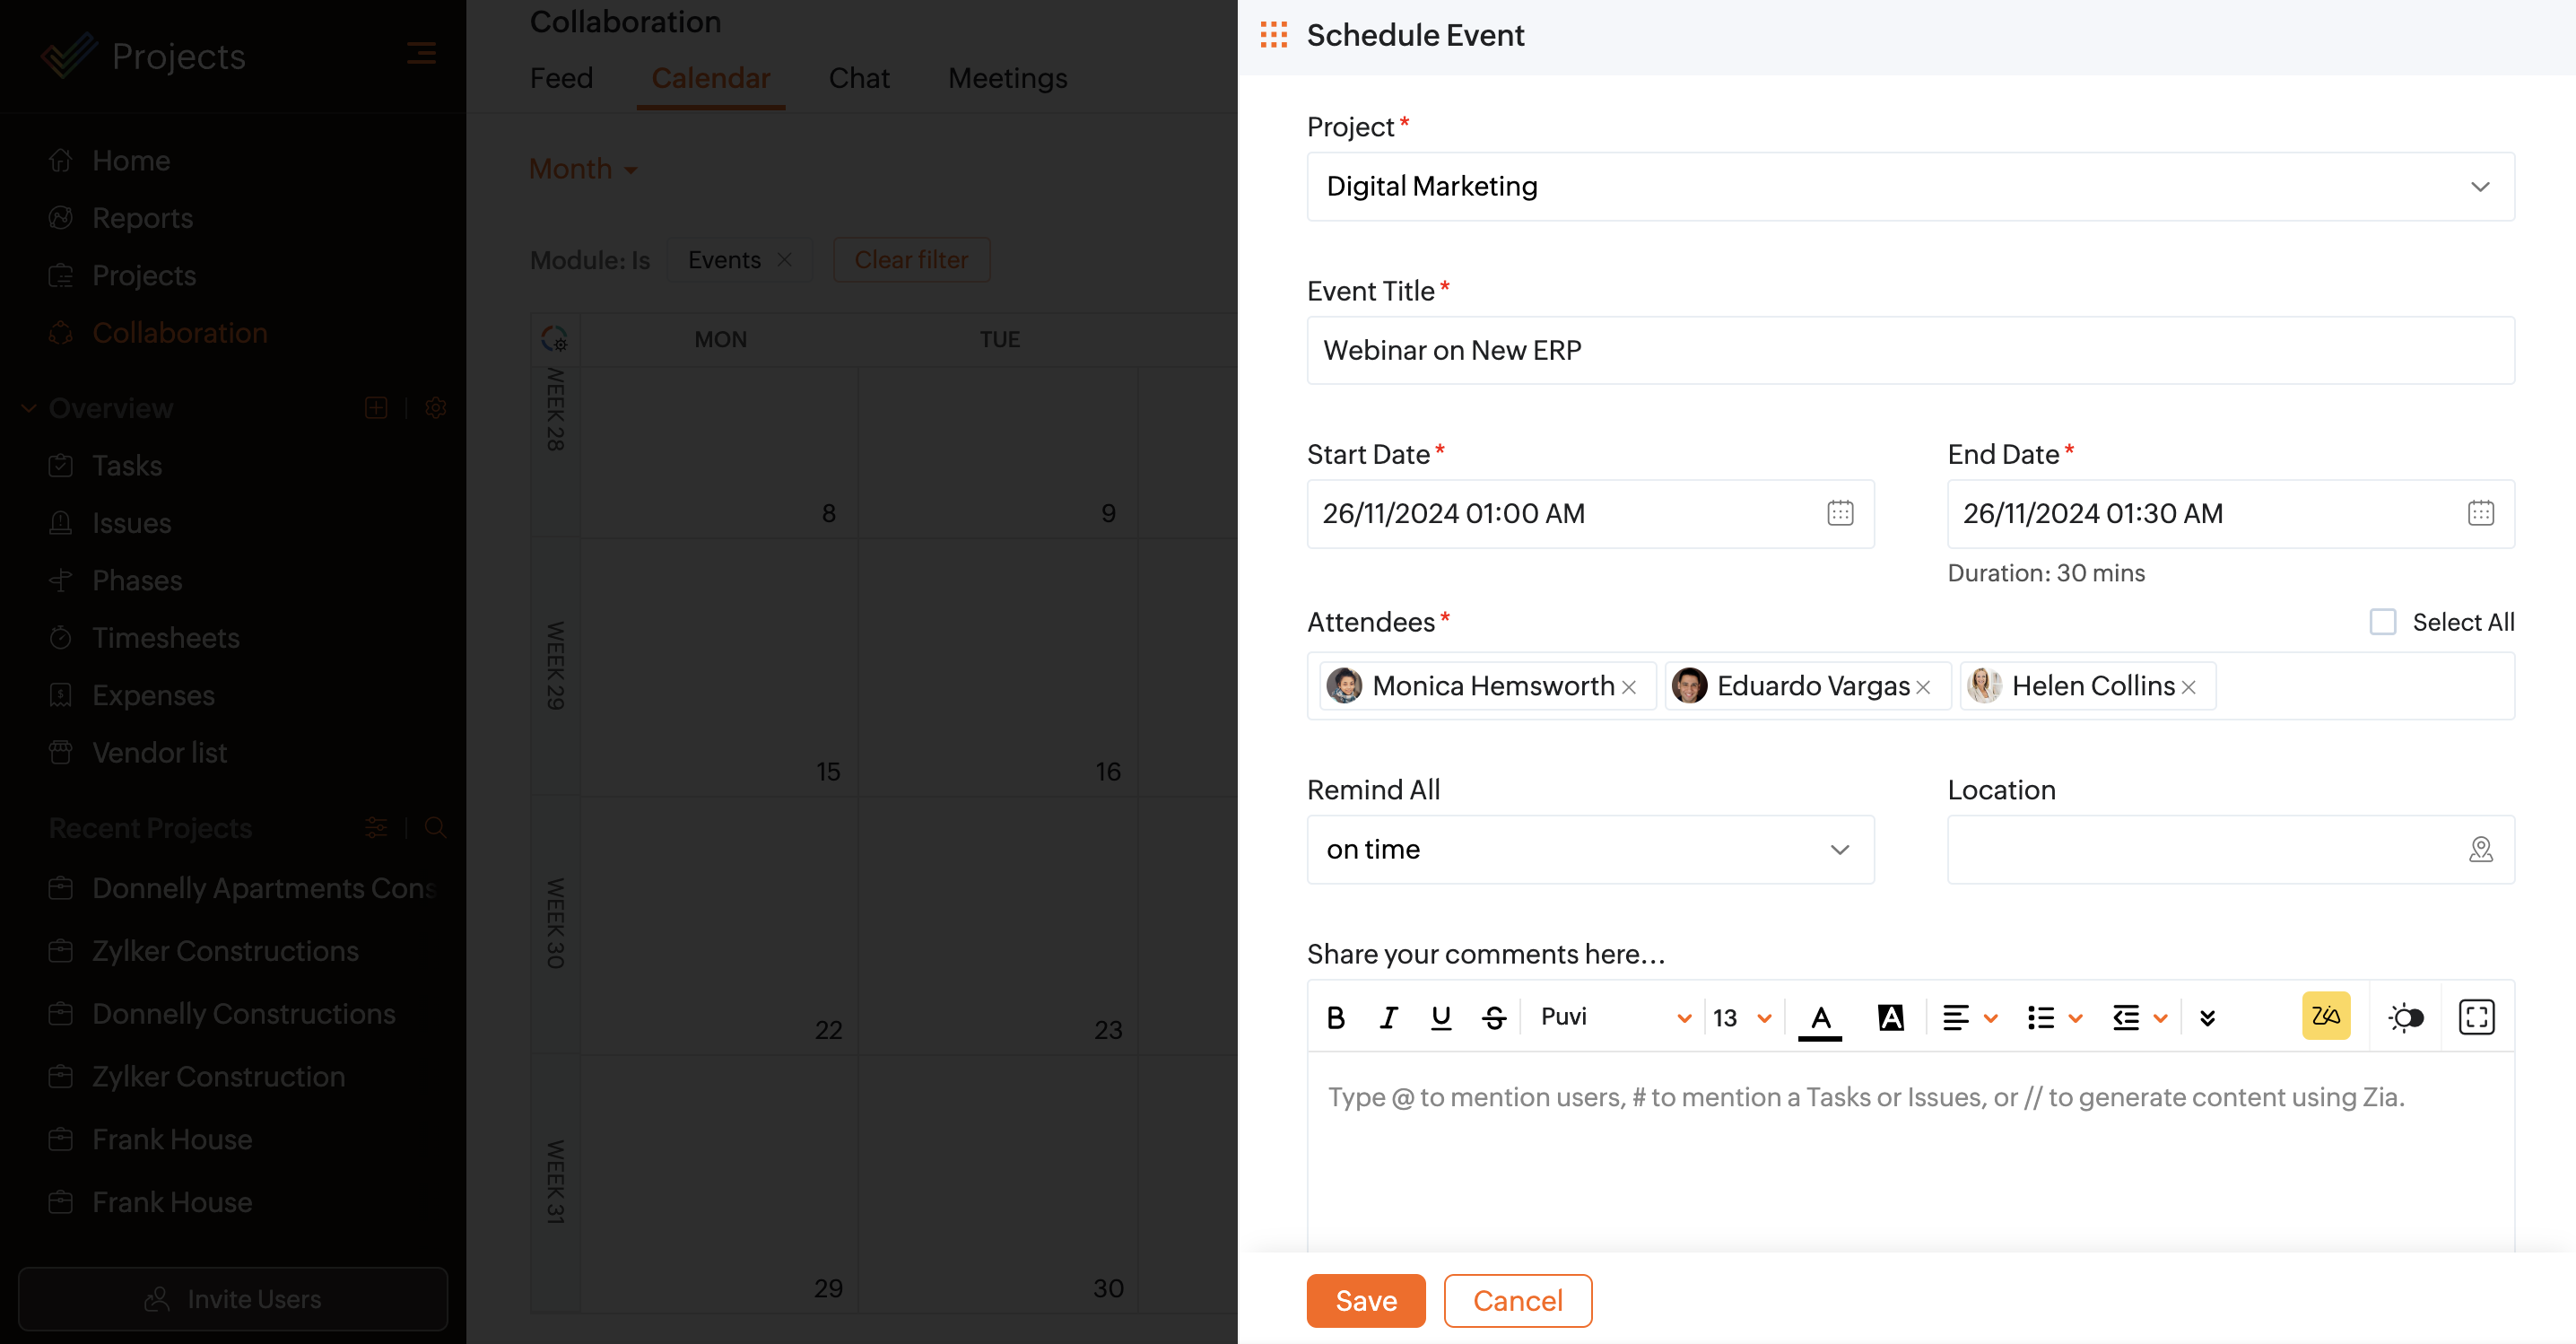The height and width of the screenshot is (1344, 2576).
Task: Cancel the event scheduling
Action: point(1517,1300)
